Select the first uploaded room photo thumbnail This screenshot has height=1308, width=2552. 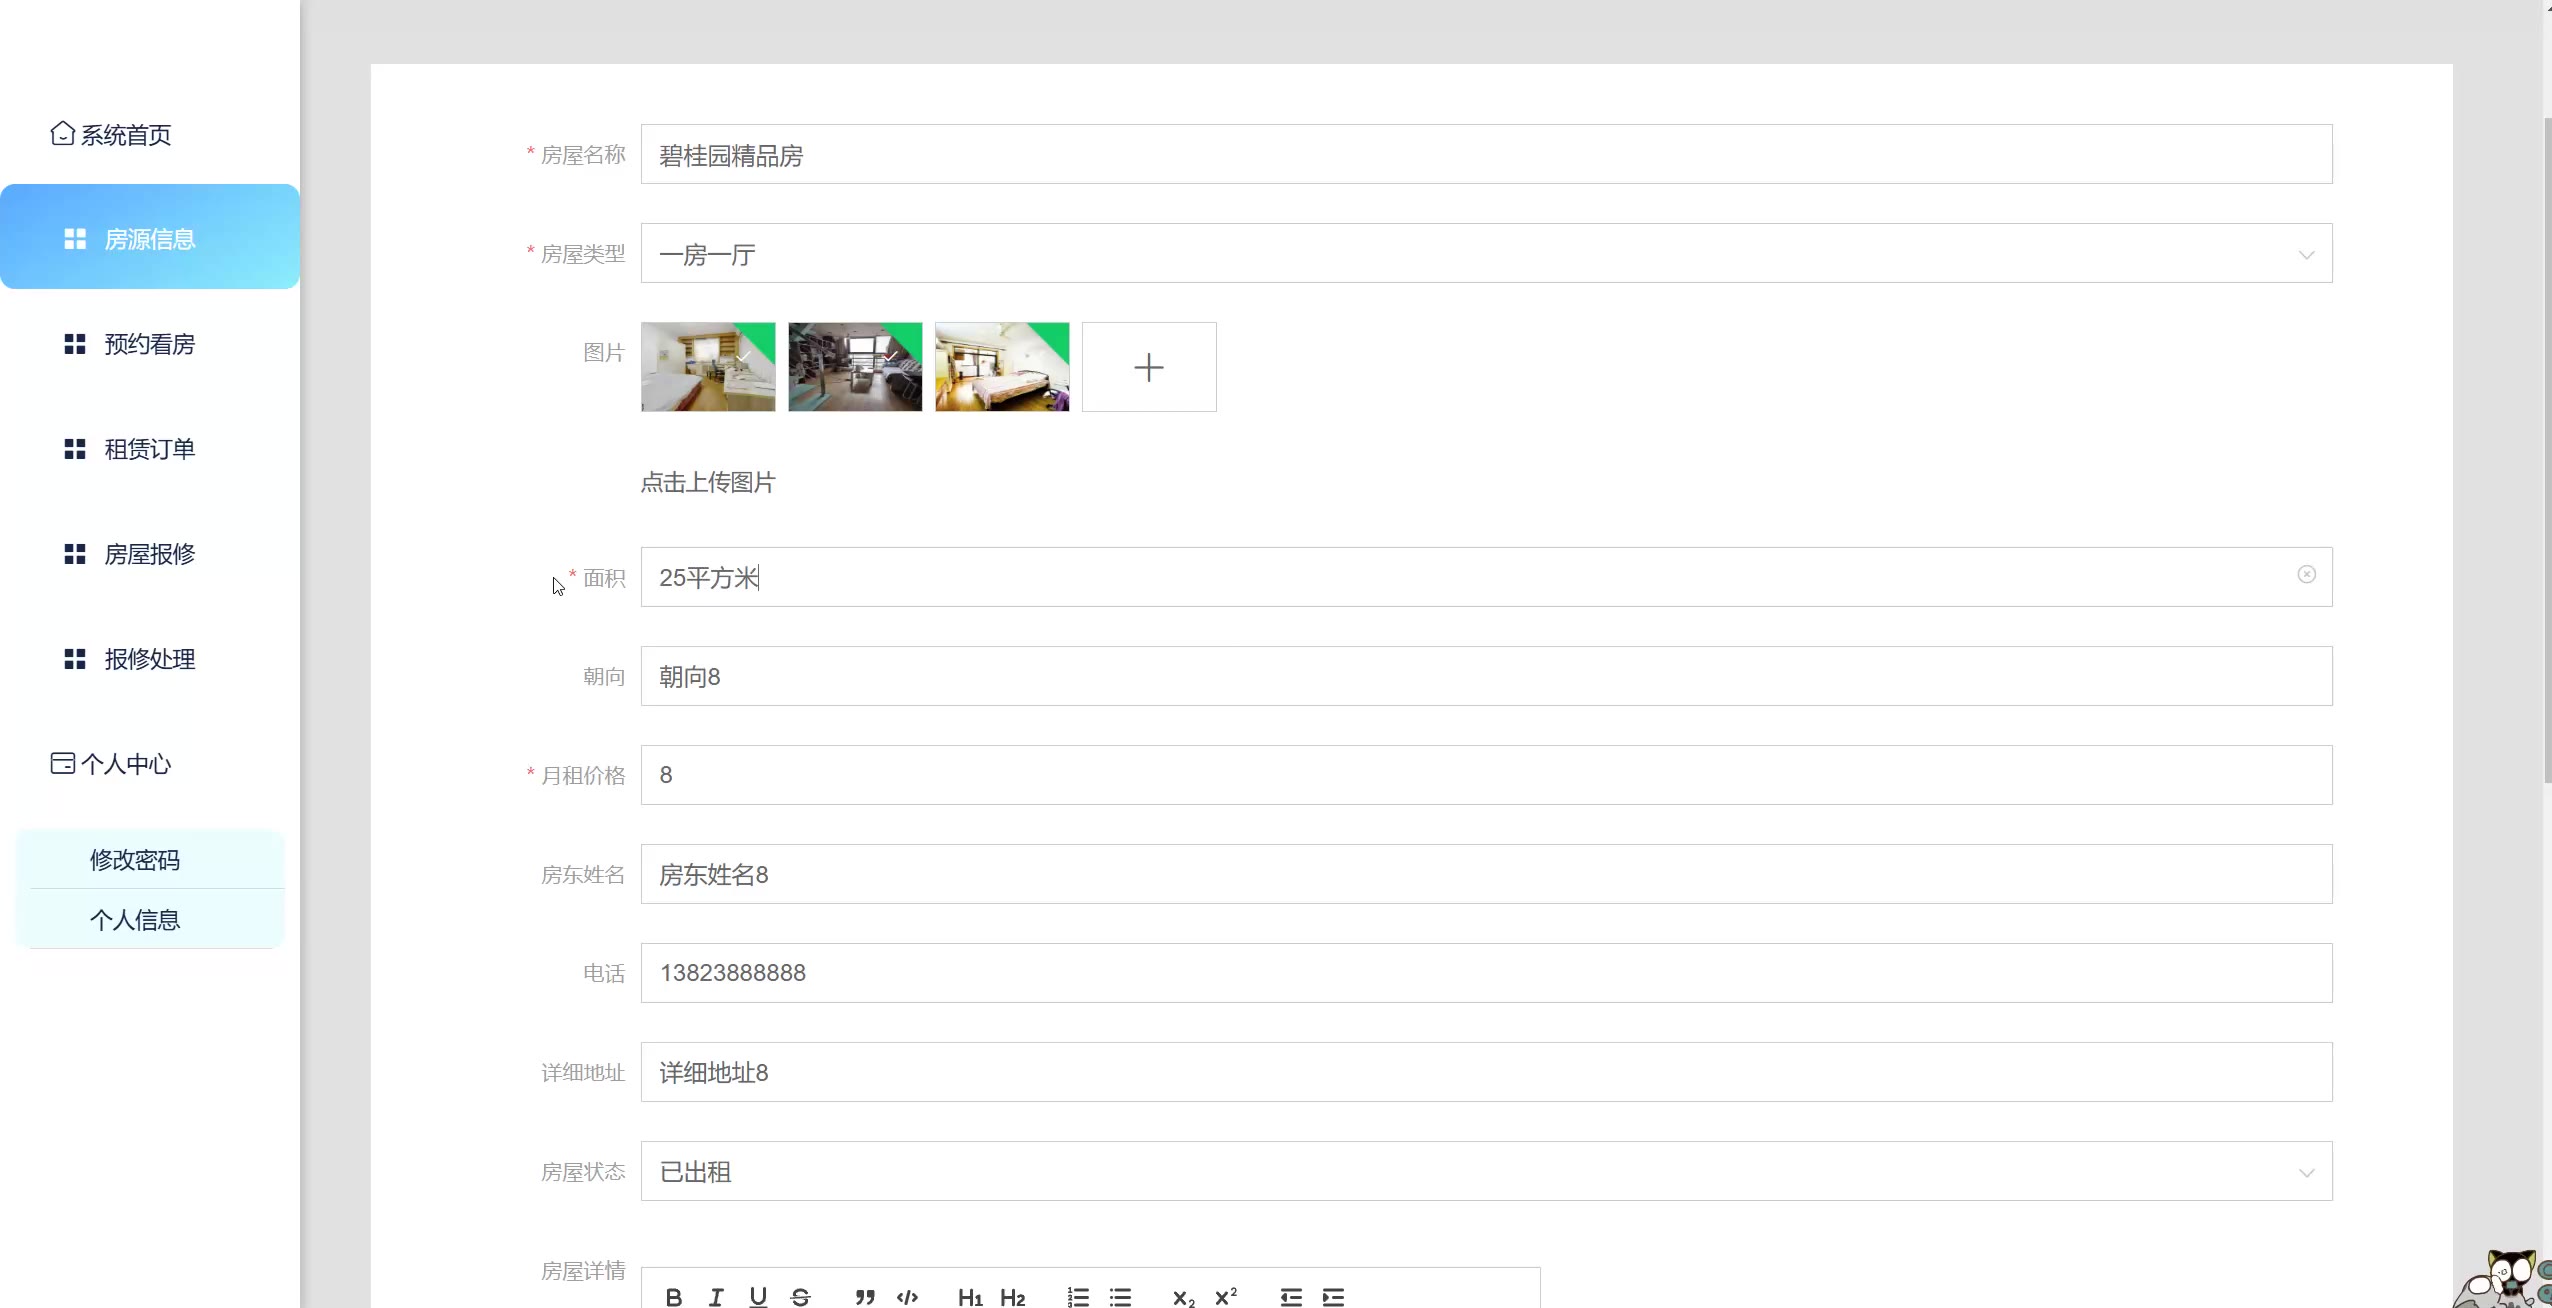tap(708, 367)
